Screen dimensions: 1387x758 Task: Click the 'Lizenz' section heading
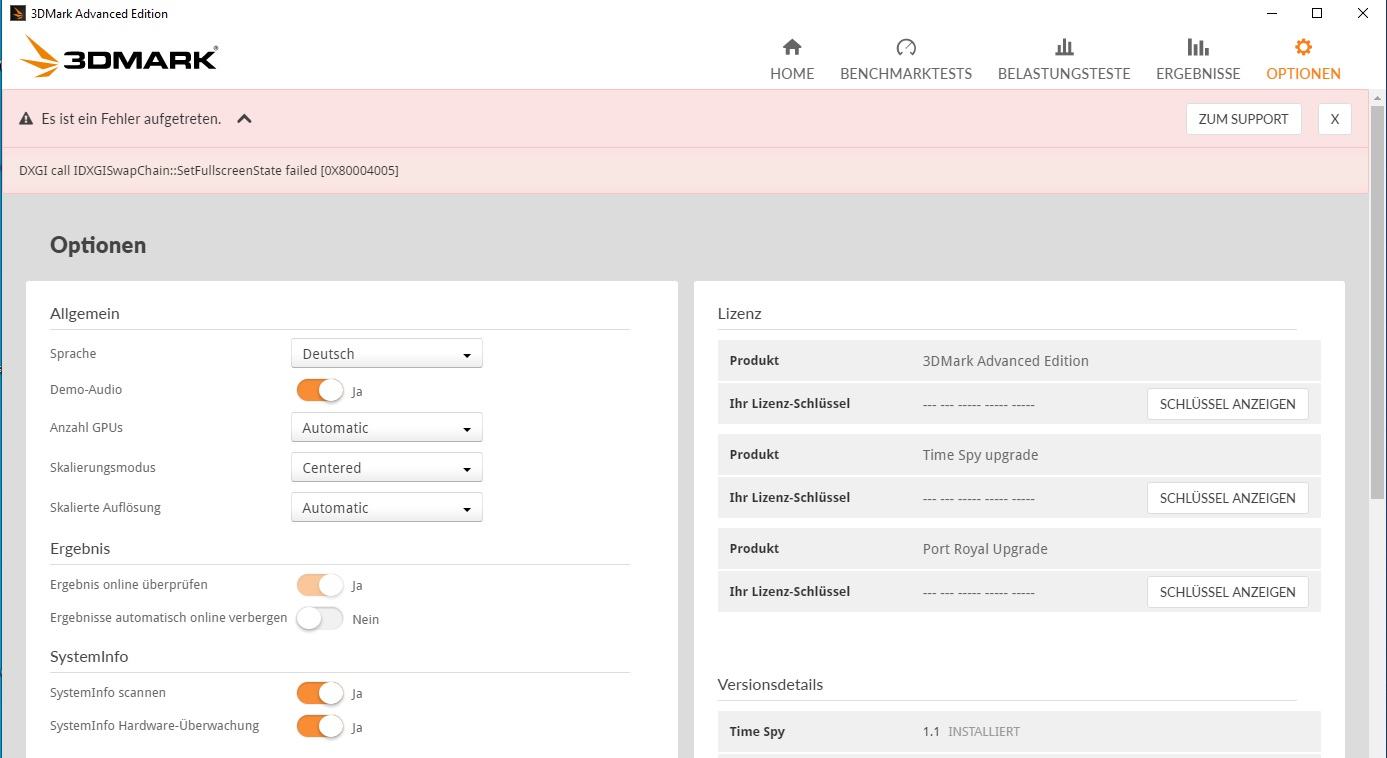[739, 314]
